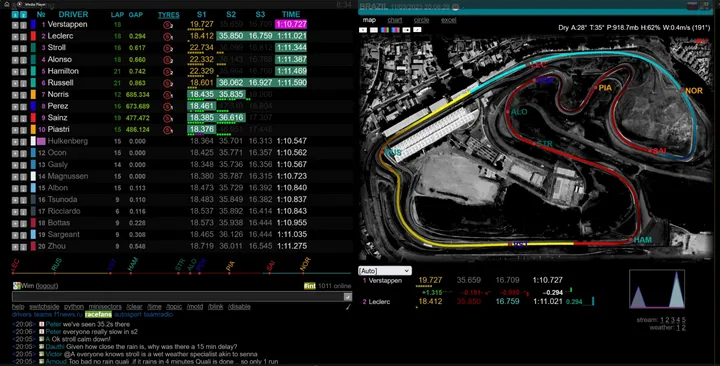The height and width of the screenshot is (366, 720).
Task: Click into the chat message input field
Action: coord(178,297)
